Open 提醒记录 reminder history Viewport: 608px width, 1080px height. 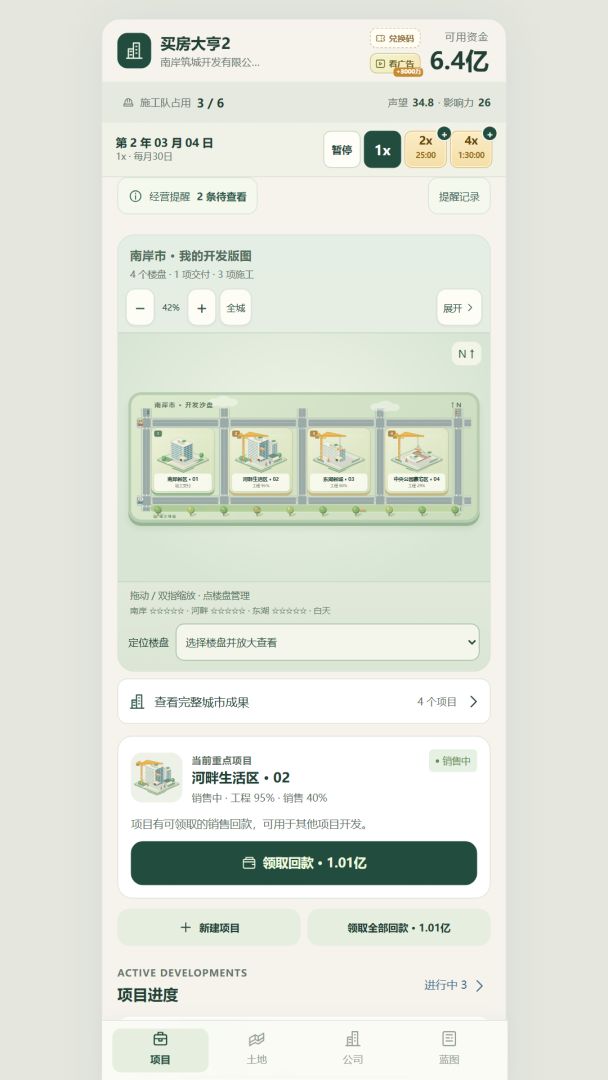(459, 196)
